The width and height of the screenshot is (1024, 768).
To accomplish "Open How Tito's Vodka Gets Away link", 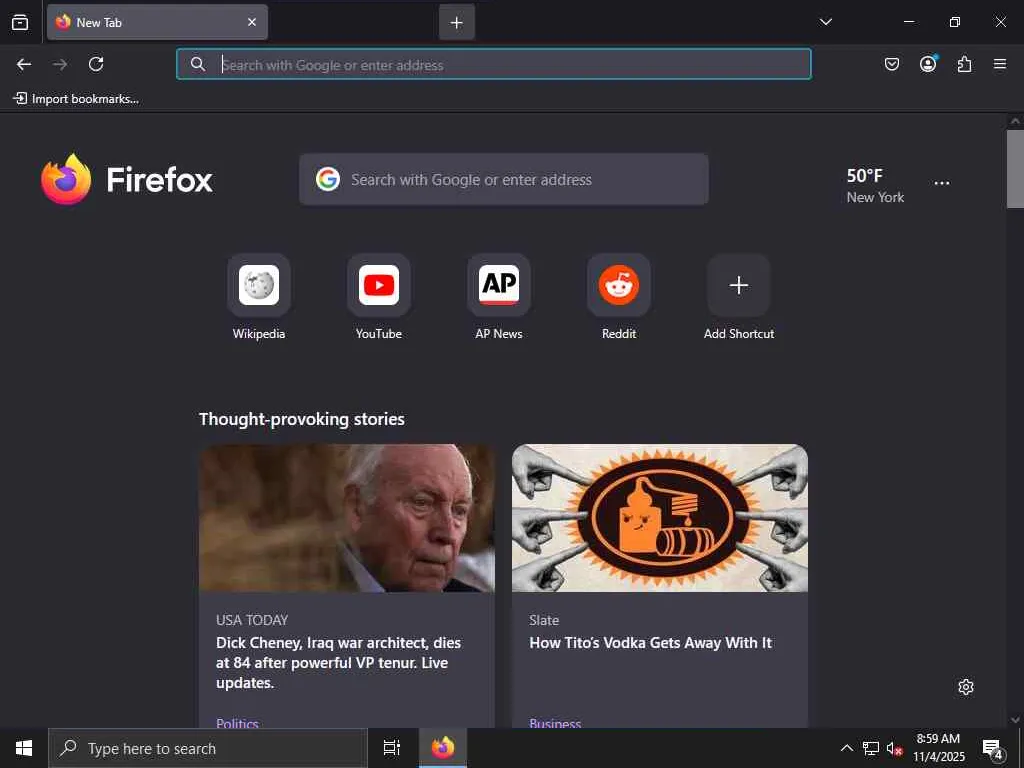I will click(650, 643).
